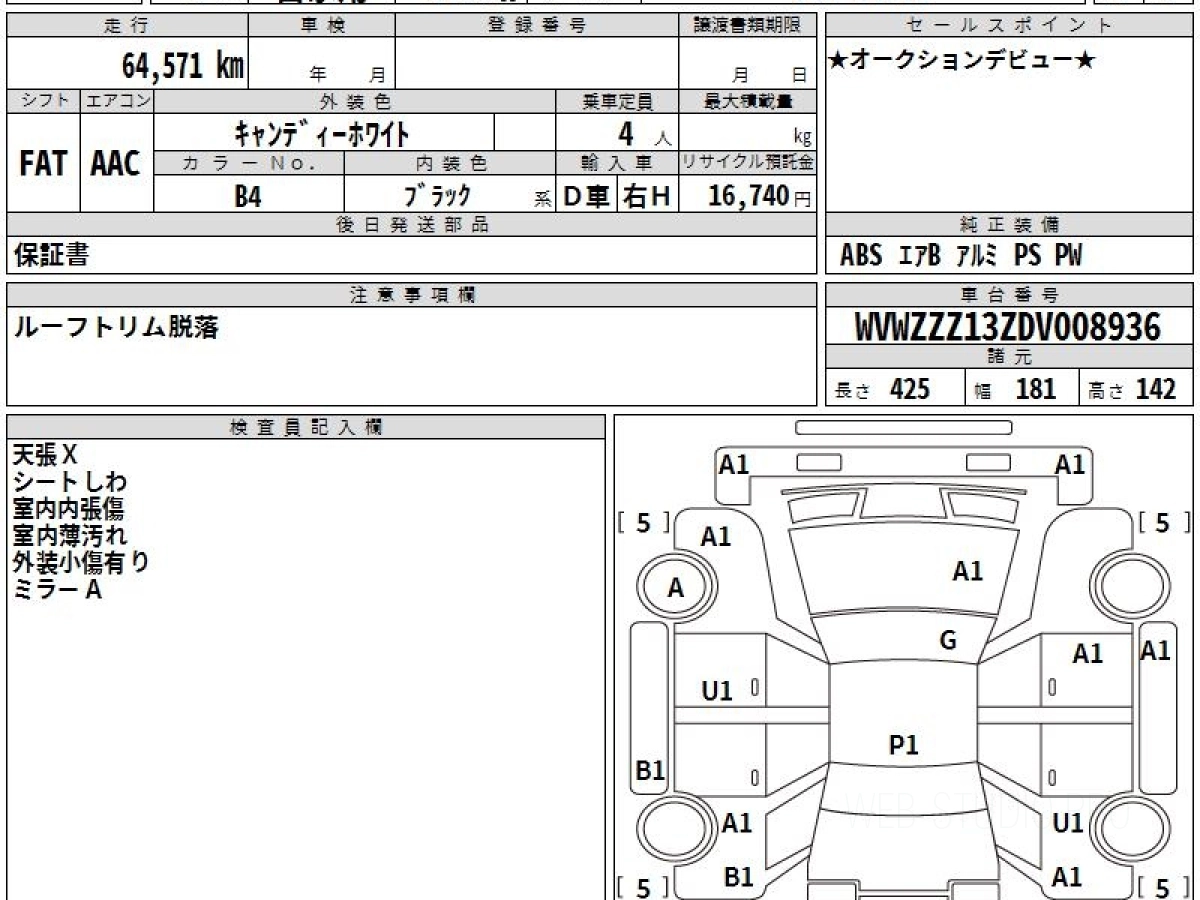Click the 純正装備 header
The width and height of the screenshot is (1200, 900).
click(x=1009, y=225)
